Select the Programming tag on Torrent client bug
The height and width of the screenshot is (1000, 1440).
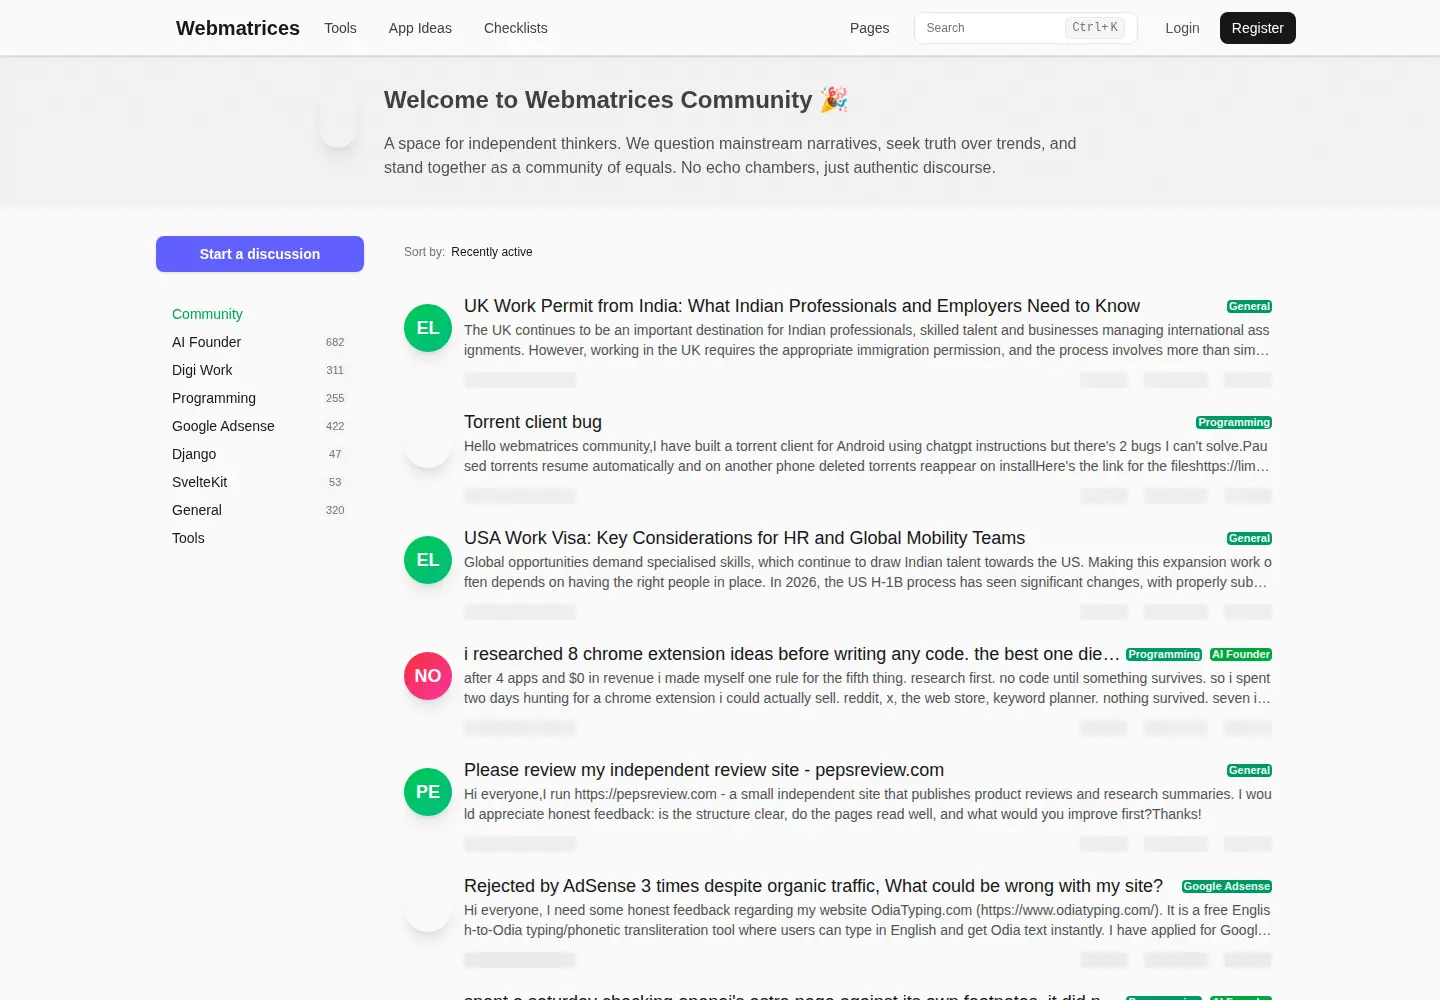(x=1234, y=423)
